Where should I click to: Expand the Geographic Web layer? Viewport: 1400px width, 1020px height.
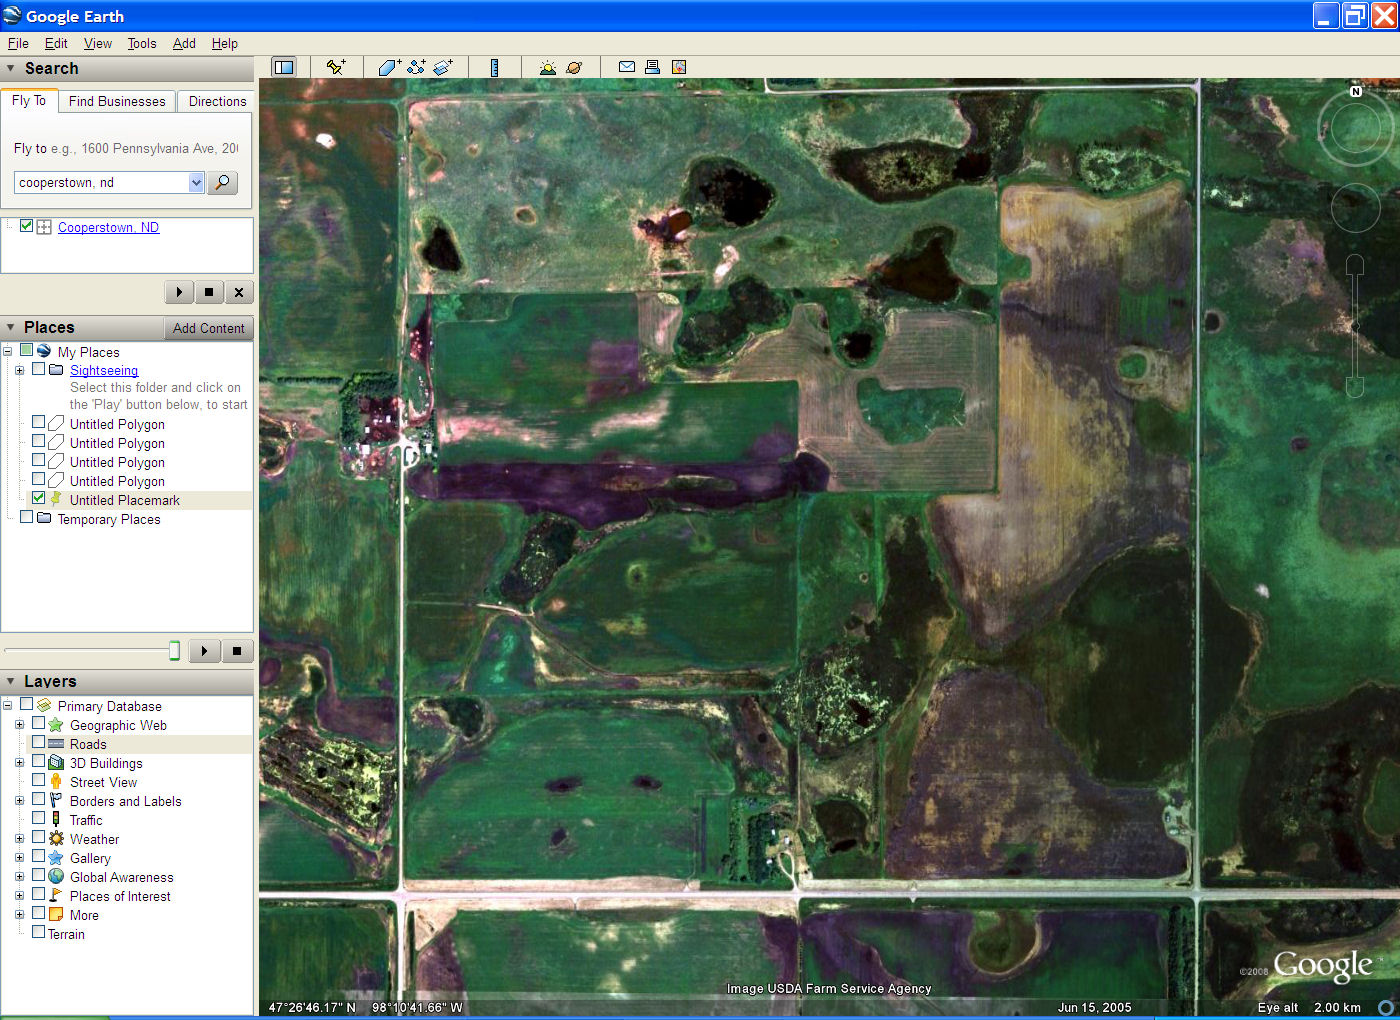[19, 725]
